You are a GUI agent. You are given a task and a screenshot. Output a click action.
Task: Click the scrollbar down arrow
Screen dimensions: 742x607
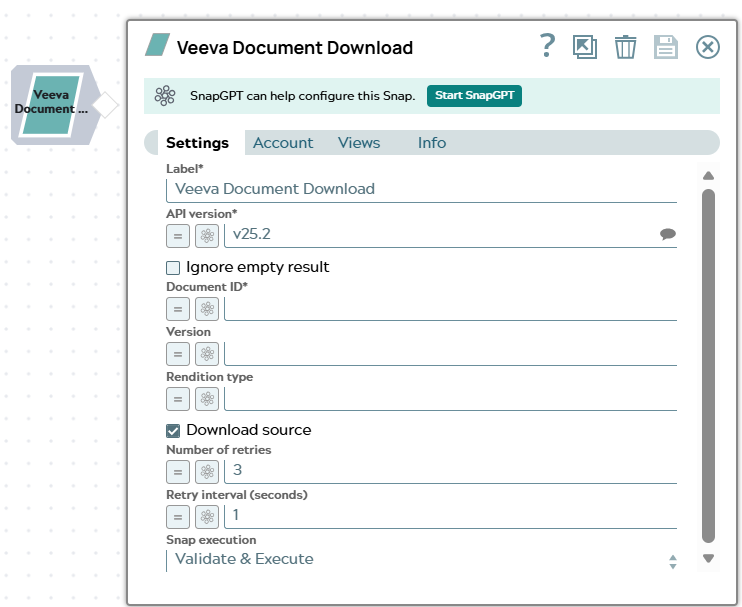tap(708, 559)
